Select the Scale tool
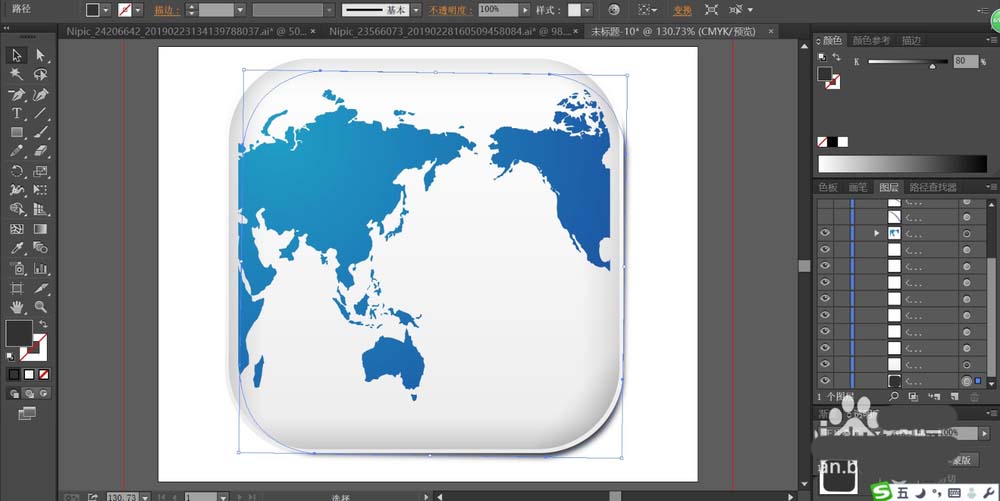Viewport: 1000px width, 501px height. point(40,171)
